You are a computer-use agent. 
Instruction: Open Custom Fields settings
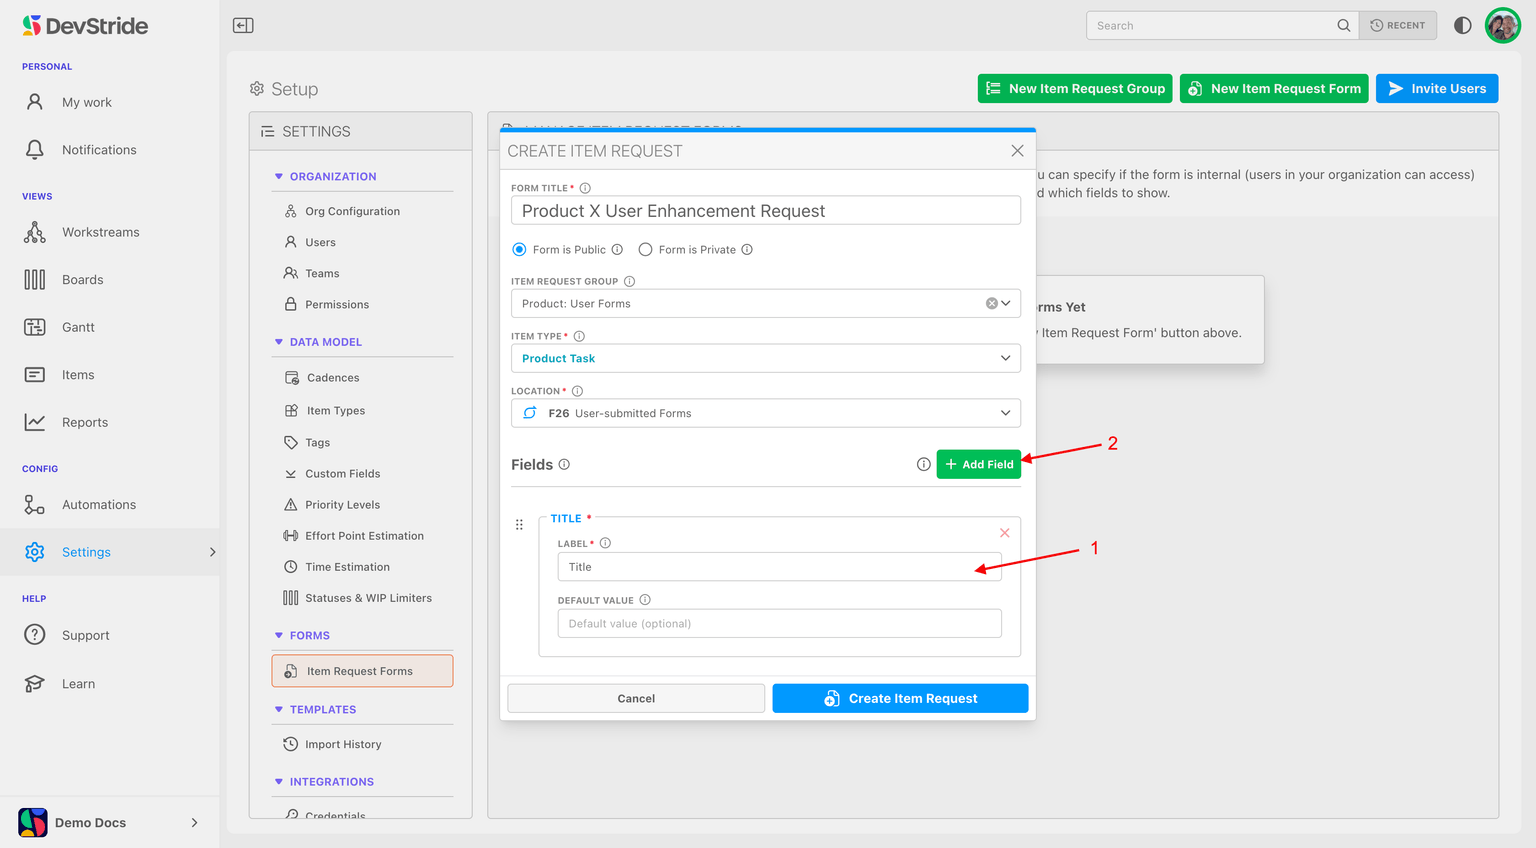342,474
